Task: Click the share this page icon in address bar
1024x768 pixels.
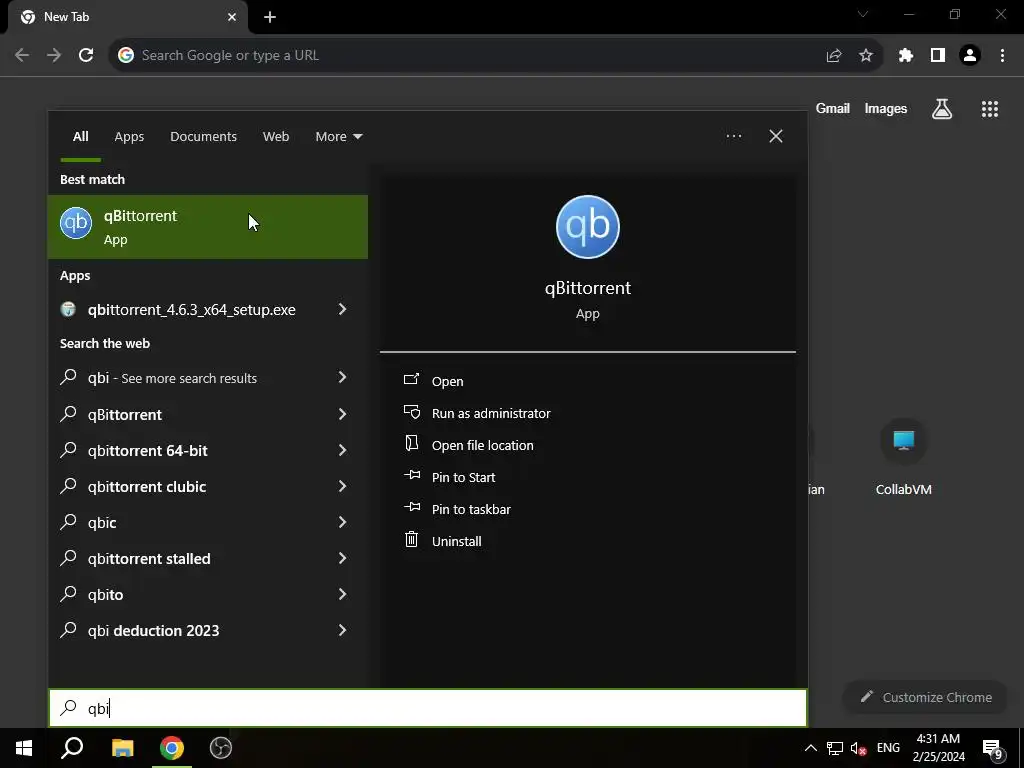Action: tap(834, 56)
